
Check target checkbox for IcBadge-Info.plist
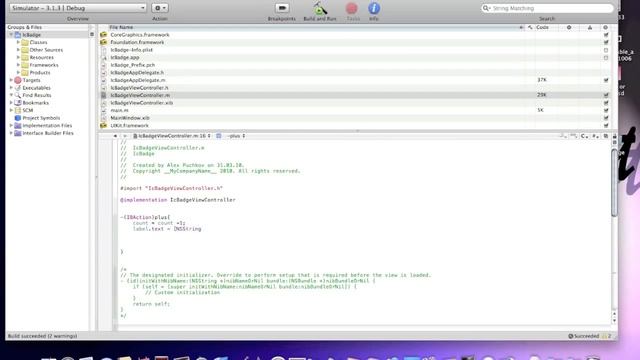coord(606,50)
